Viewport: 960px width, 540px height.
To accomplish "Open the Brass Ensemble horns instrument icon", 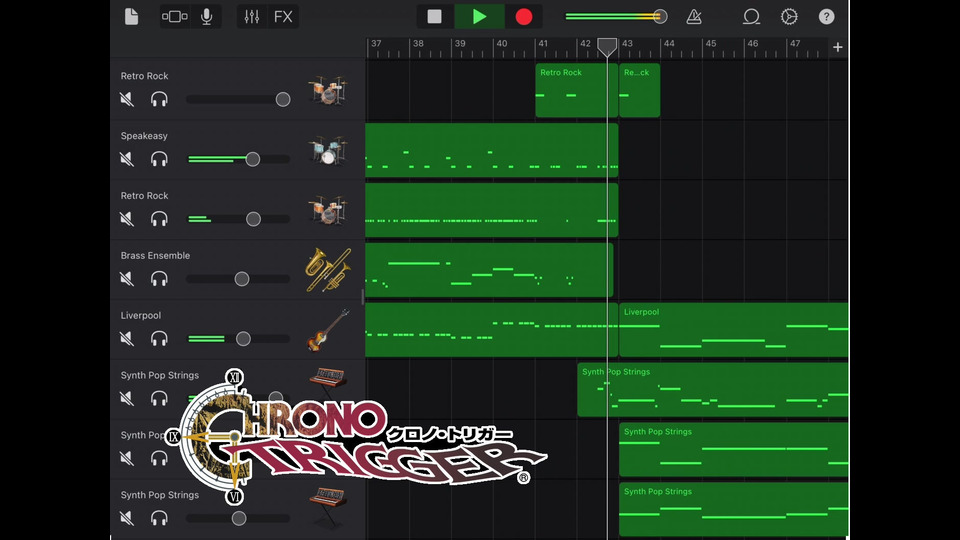I will (x=328, y=269).
